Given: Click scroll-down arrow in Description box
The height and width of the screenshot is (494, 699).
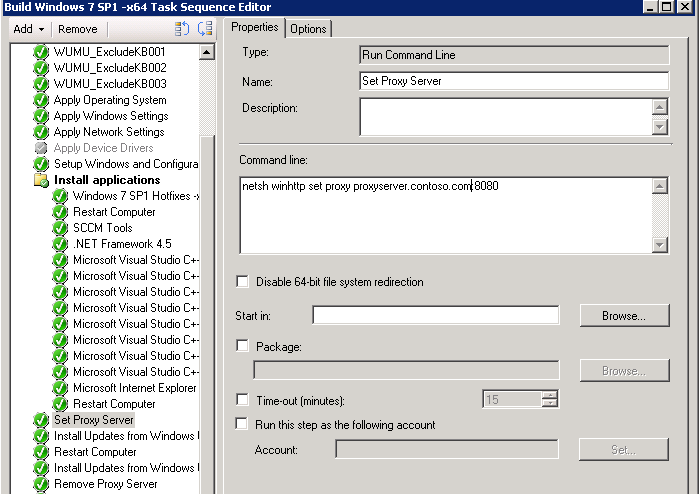Looking at the screenshot, I should coord(659,126).
